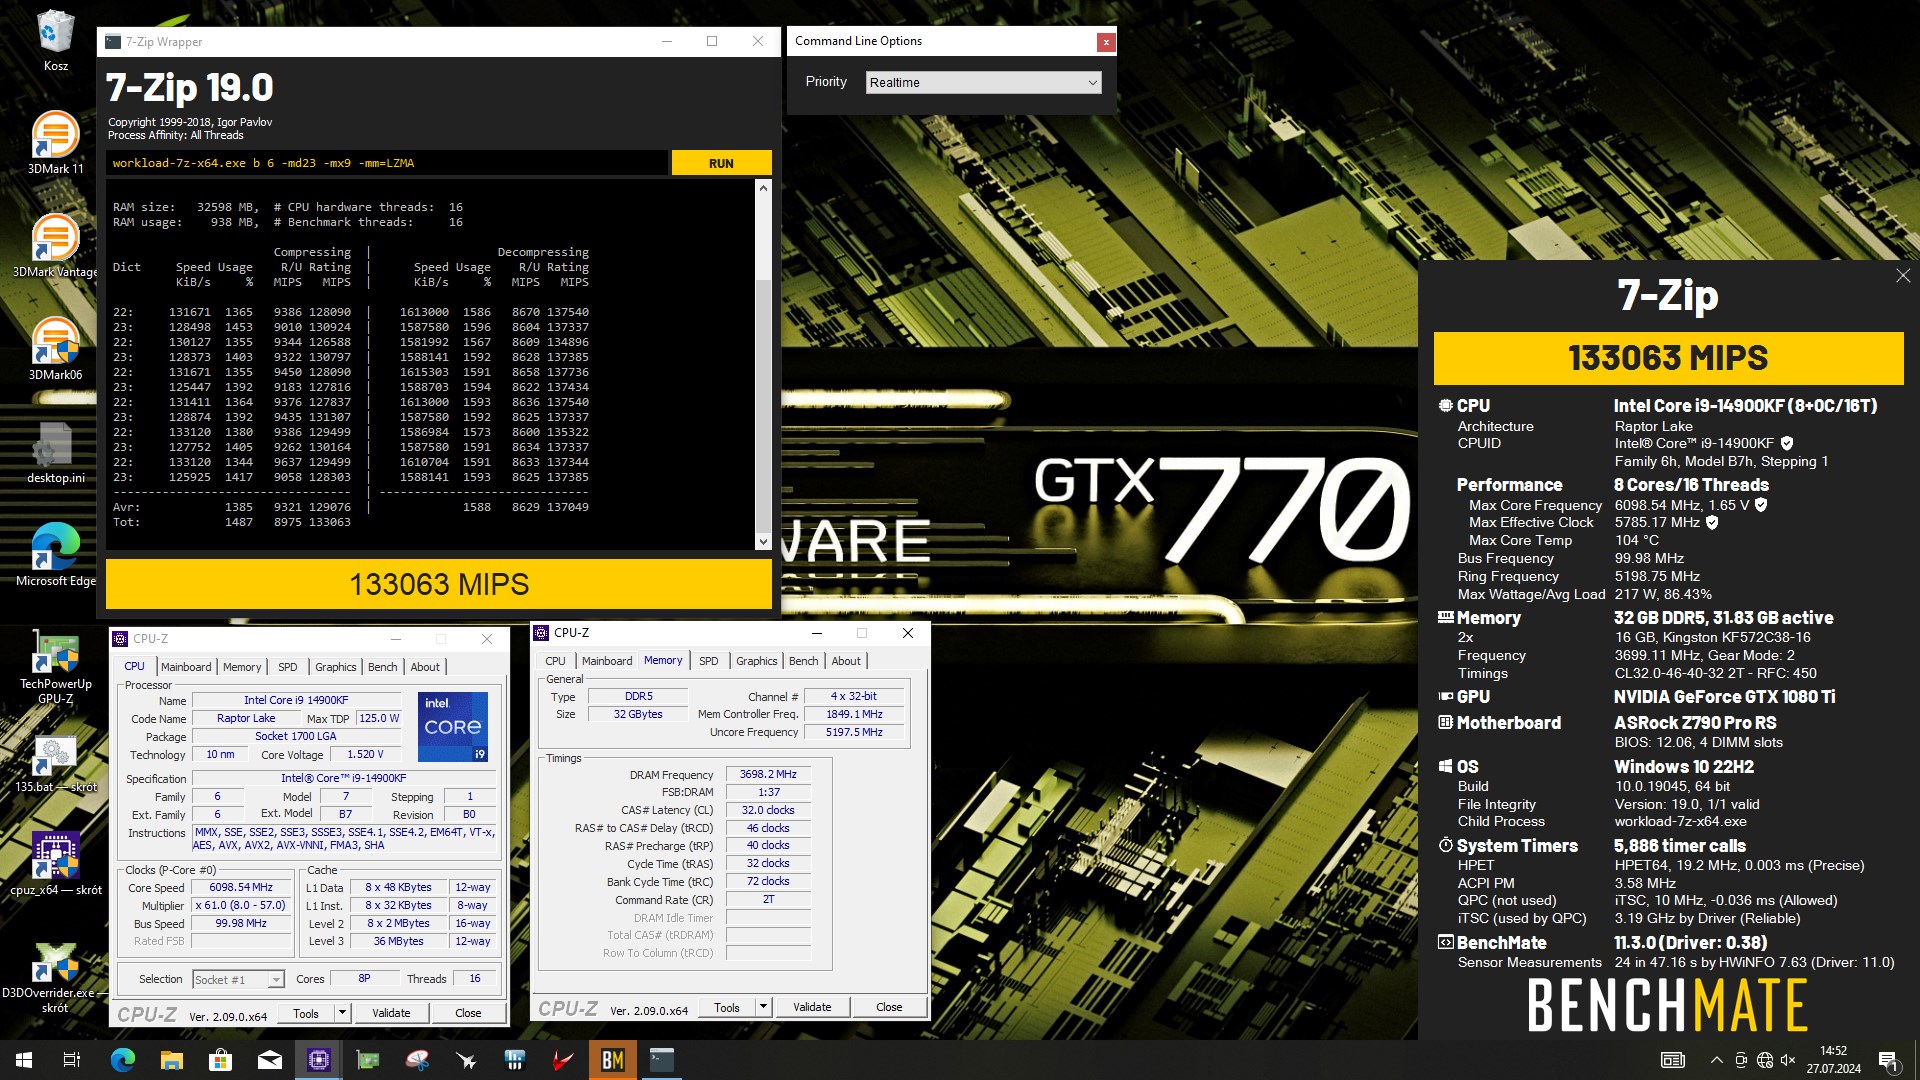Select About tab in CPU-Z Memory window
This screenshot has width=1920, height=1080.
846,661
